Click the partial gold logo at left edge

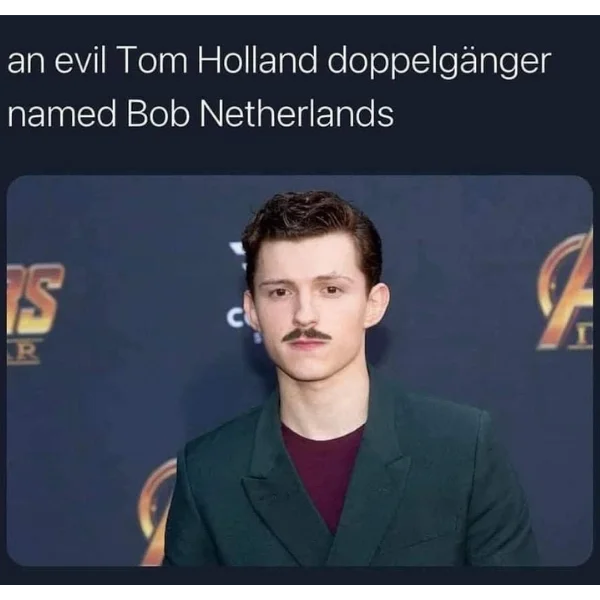pos(34,299)
